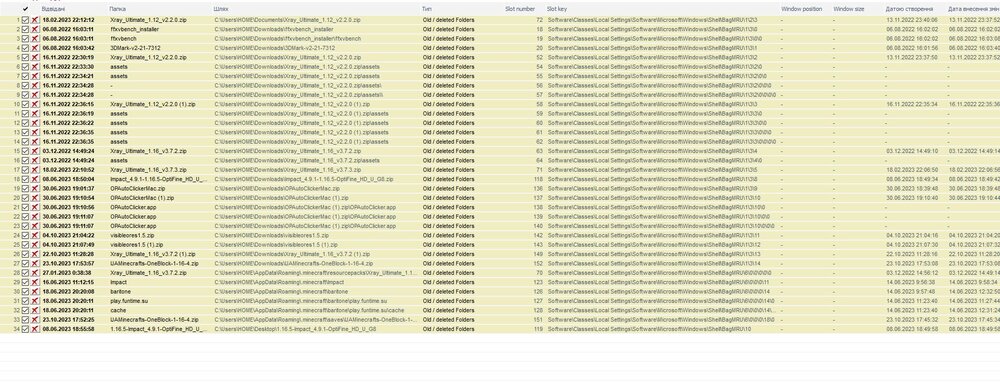This screenshot has width=1000, height=382.
Task: Toggle the select-all checkmark in the header
Action: pyautogui.click(x=26, y=9)
